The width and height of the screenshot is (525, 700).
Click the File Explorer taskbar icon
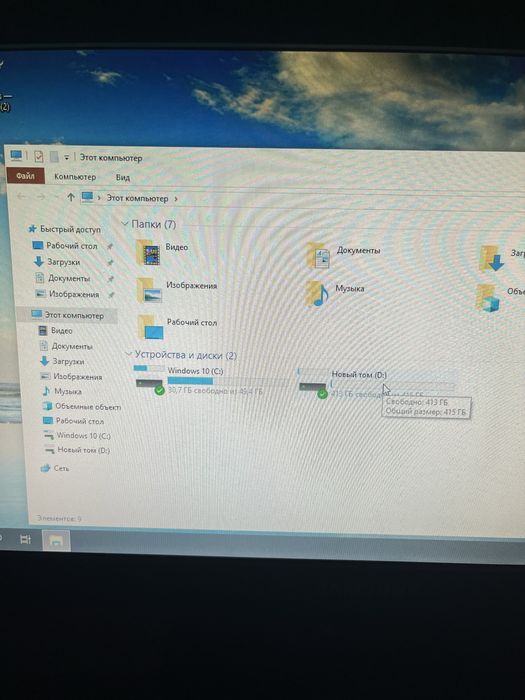click(56, 541)
